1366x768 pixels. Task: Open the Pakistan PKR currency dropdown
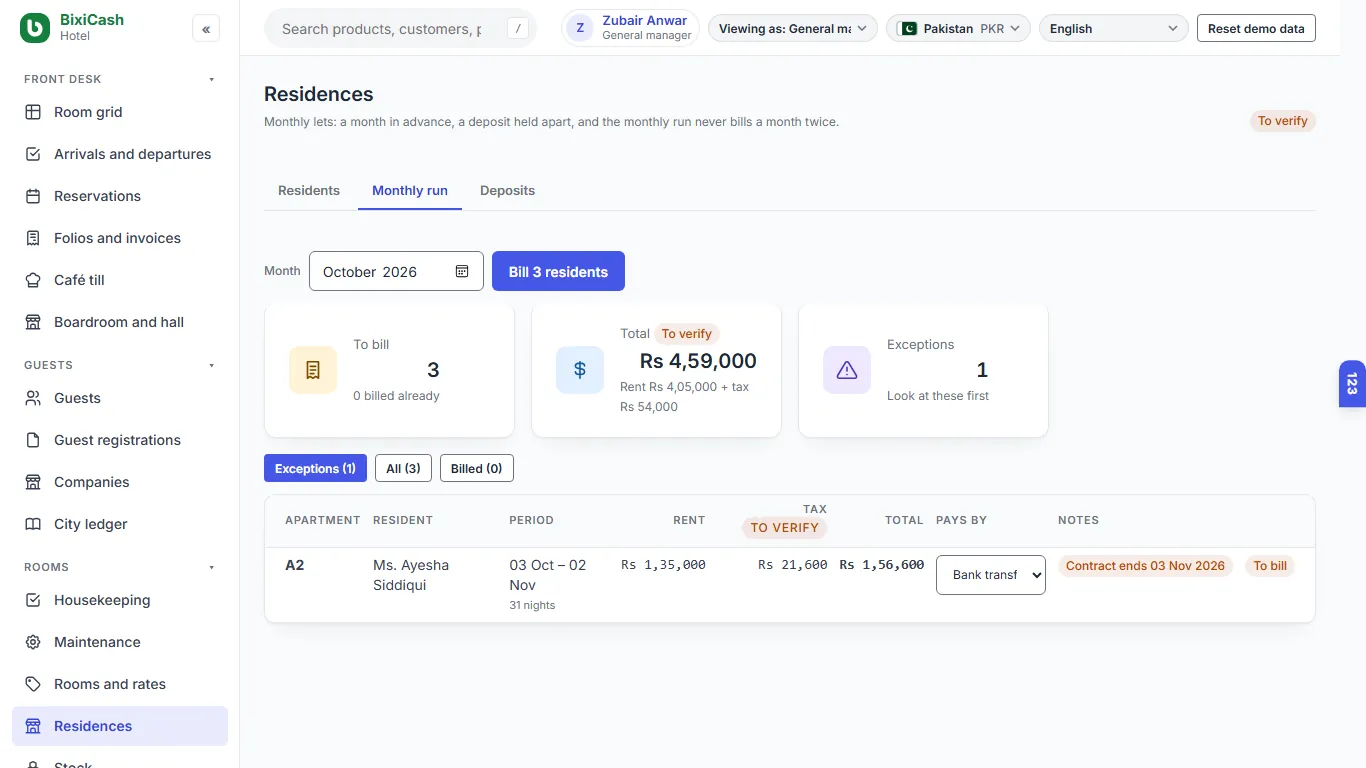click(x=959, y=28)
